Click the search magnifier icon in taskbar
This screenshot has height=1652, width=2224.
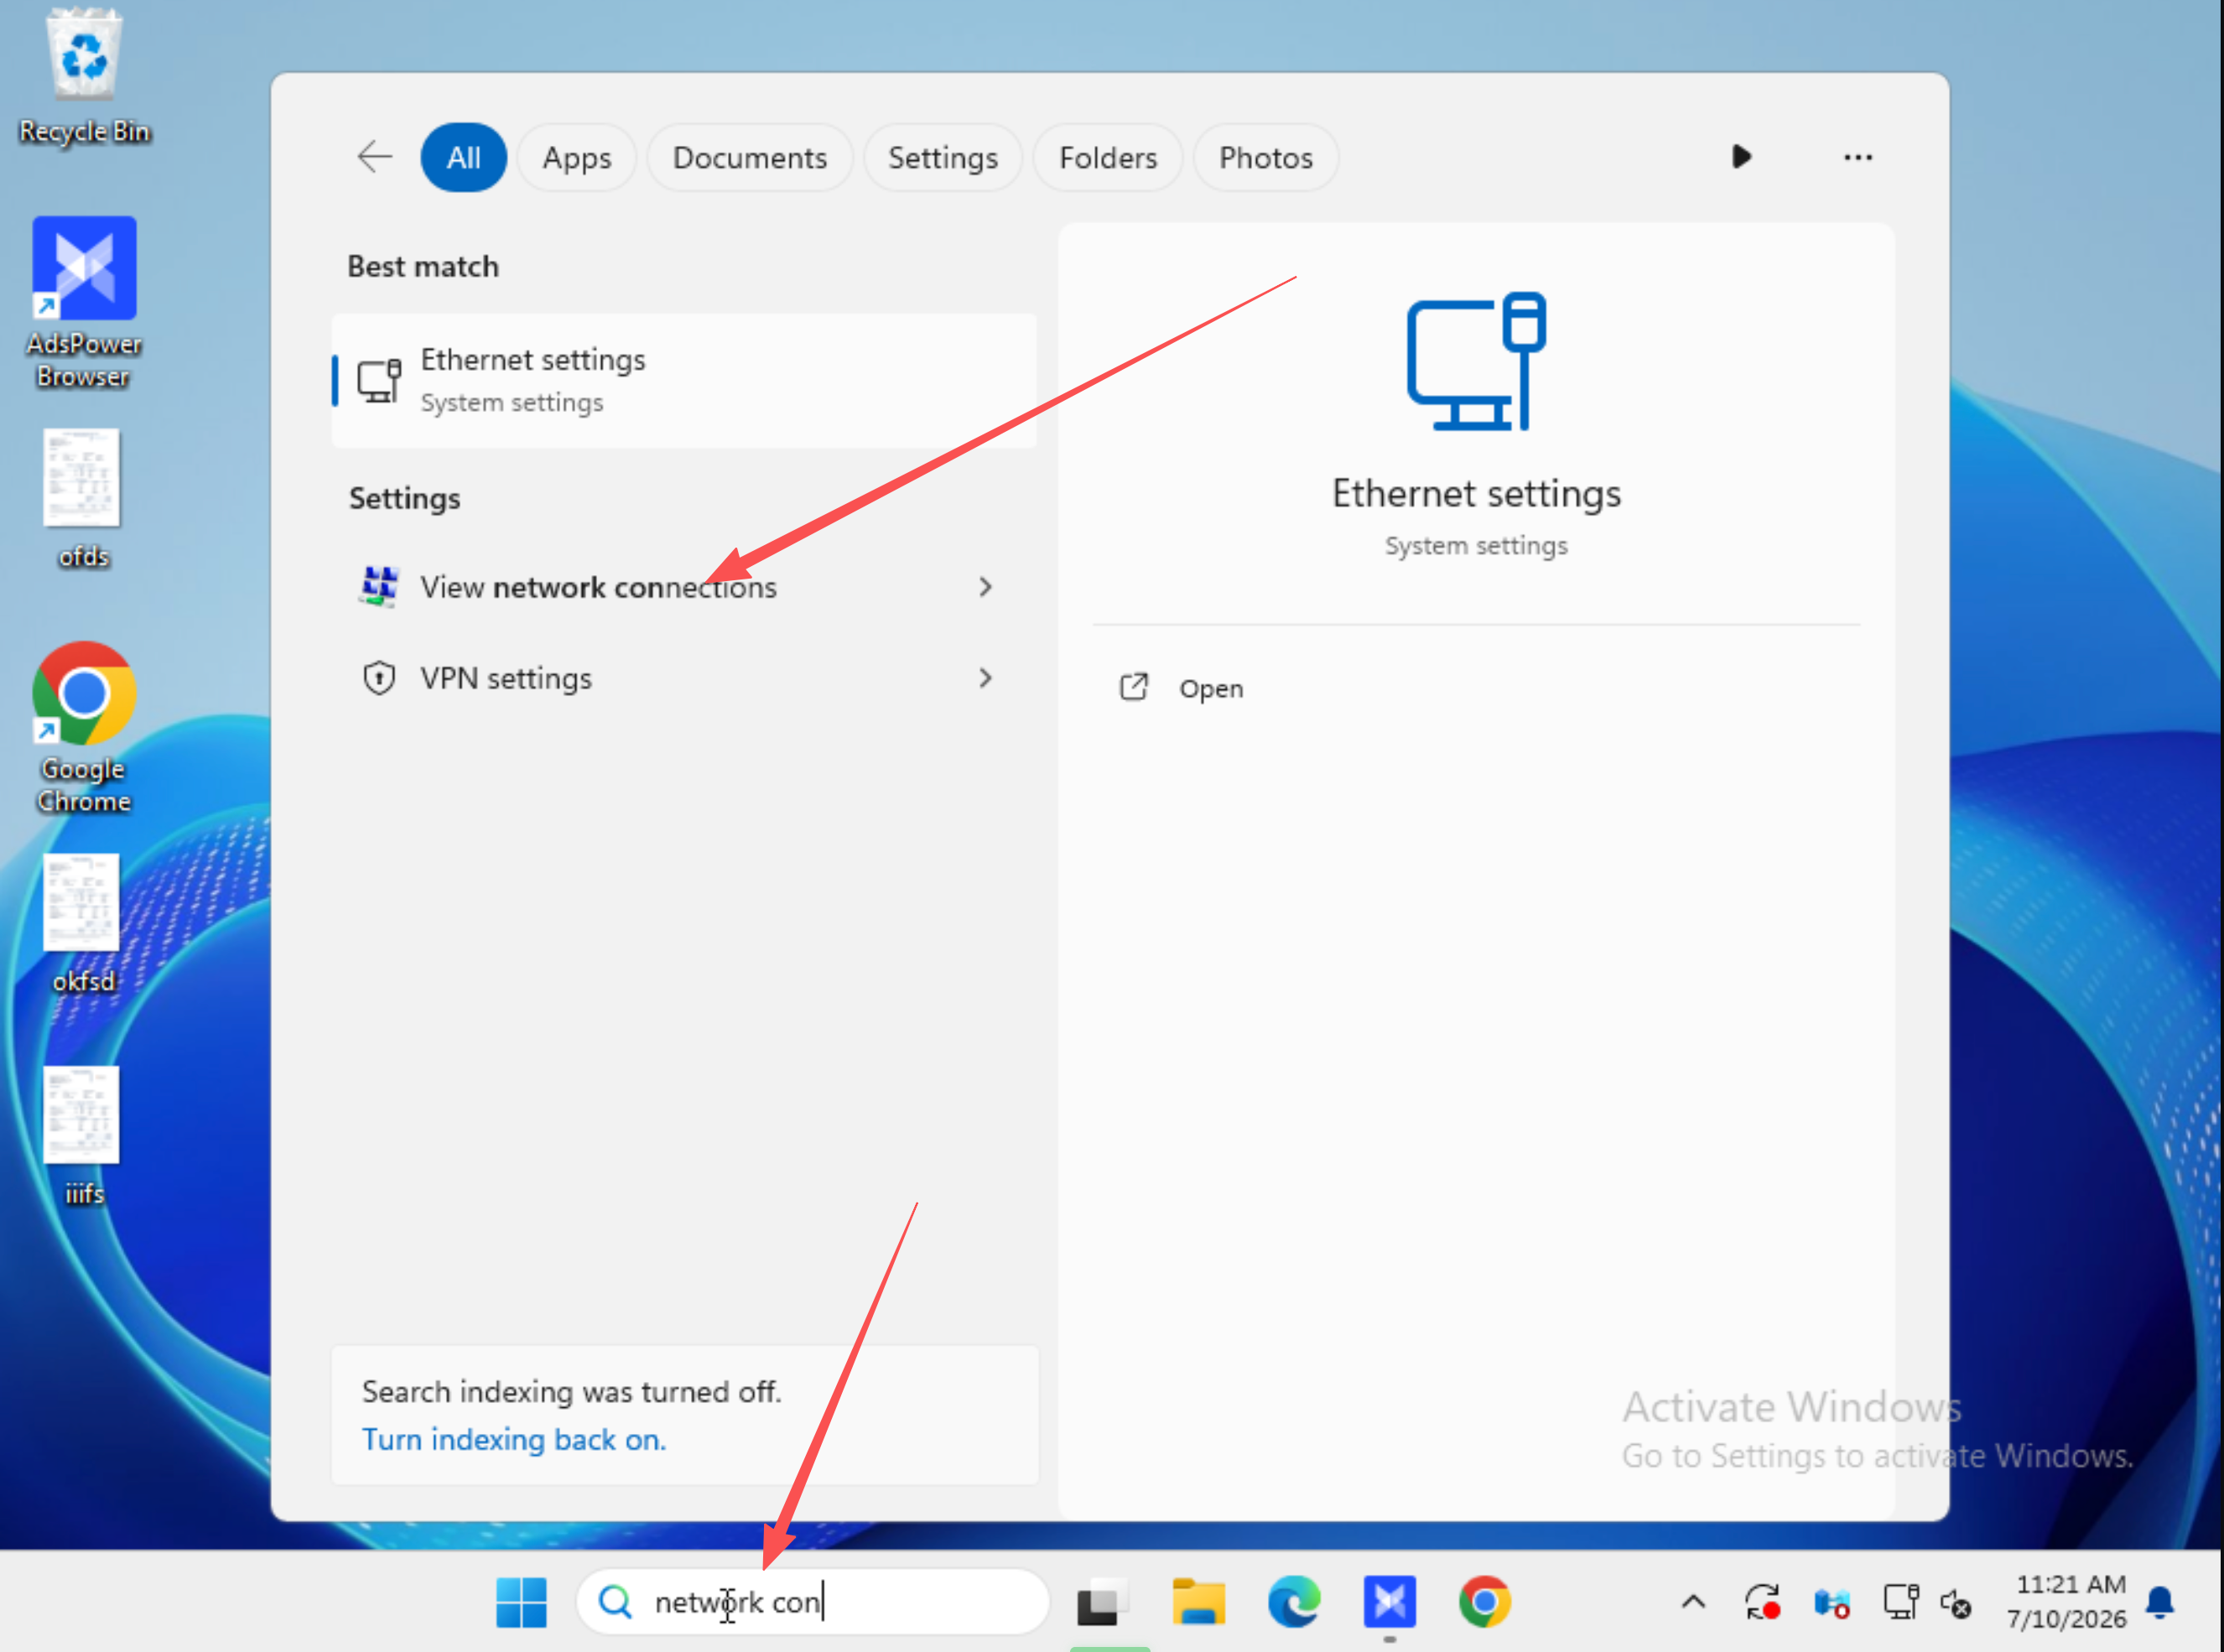click(614, 1602)
